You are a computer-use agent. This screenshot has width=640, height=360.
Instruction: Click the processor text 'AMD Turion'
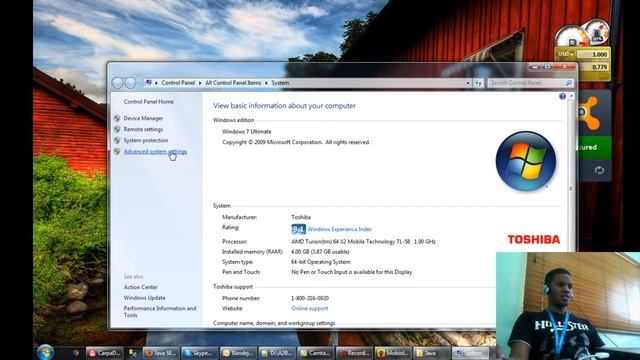click(x=363, y=241)
